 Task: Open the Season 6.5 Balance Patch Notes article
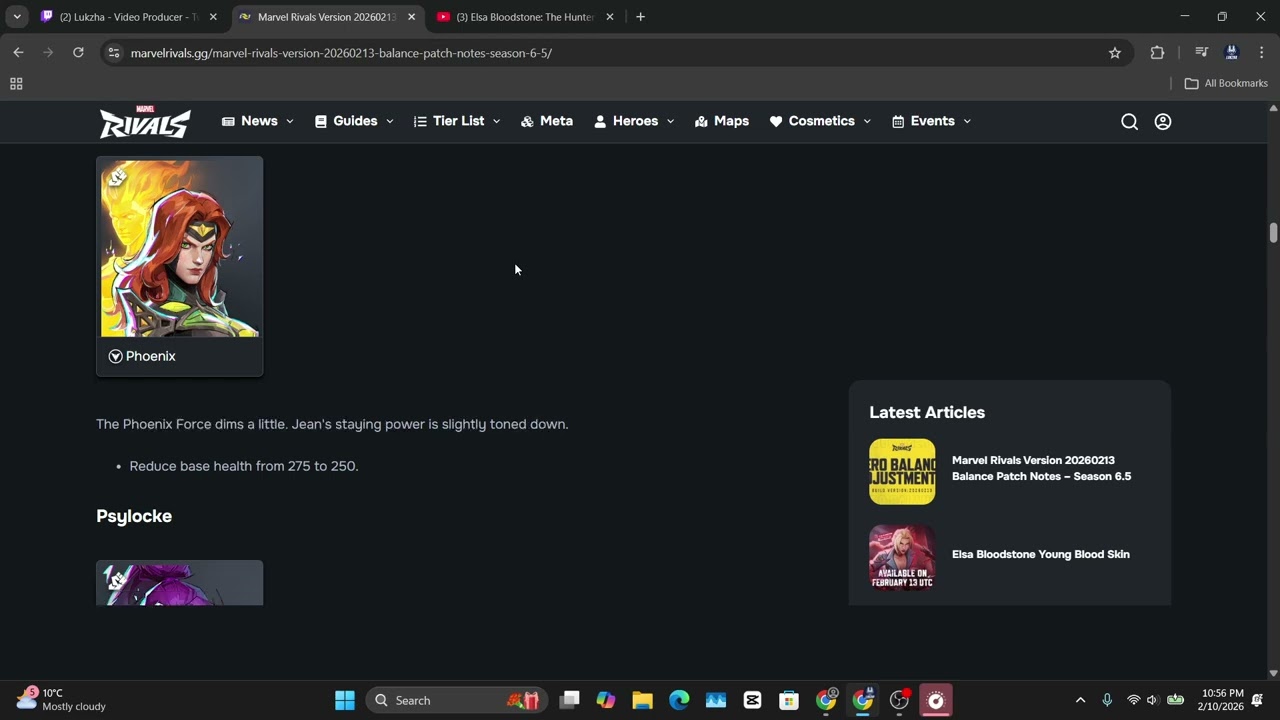[x=1041, y=468]
